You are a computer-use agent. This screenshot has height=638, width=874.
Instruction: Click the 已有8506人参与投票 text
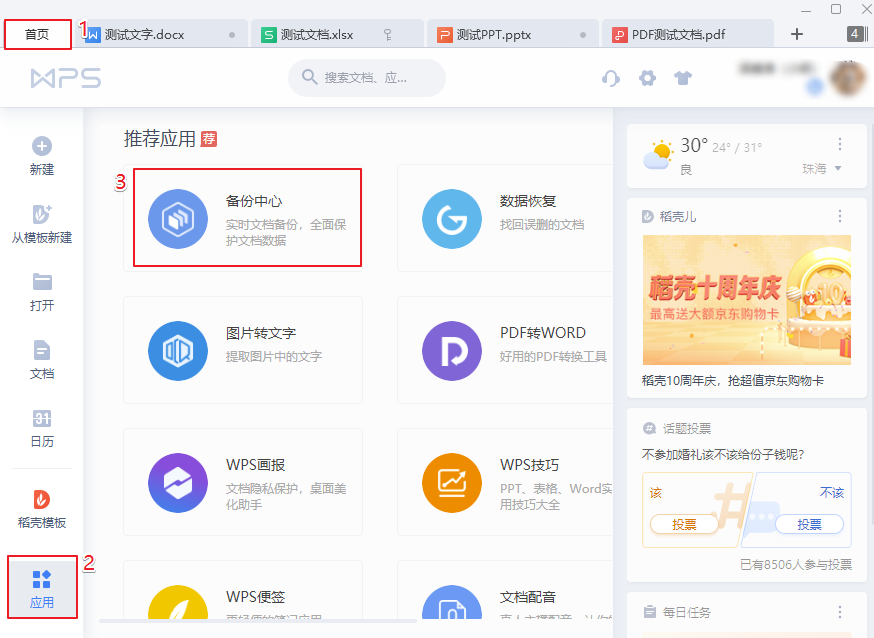coord(795,564)
